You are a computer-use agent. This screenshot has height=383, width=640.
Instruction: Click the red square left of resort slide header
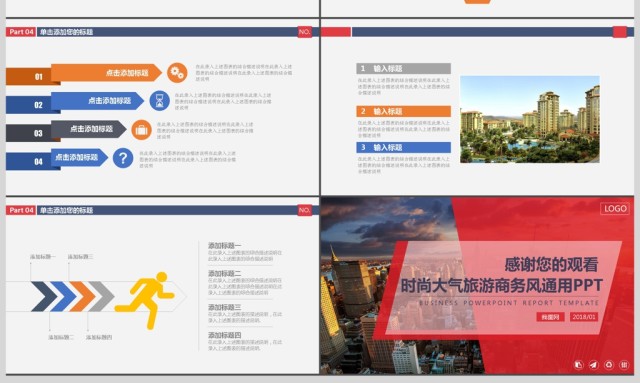pyautogui.click(x=336, y=32)
